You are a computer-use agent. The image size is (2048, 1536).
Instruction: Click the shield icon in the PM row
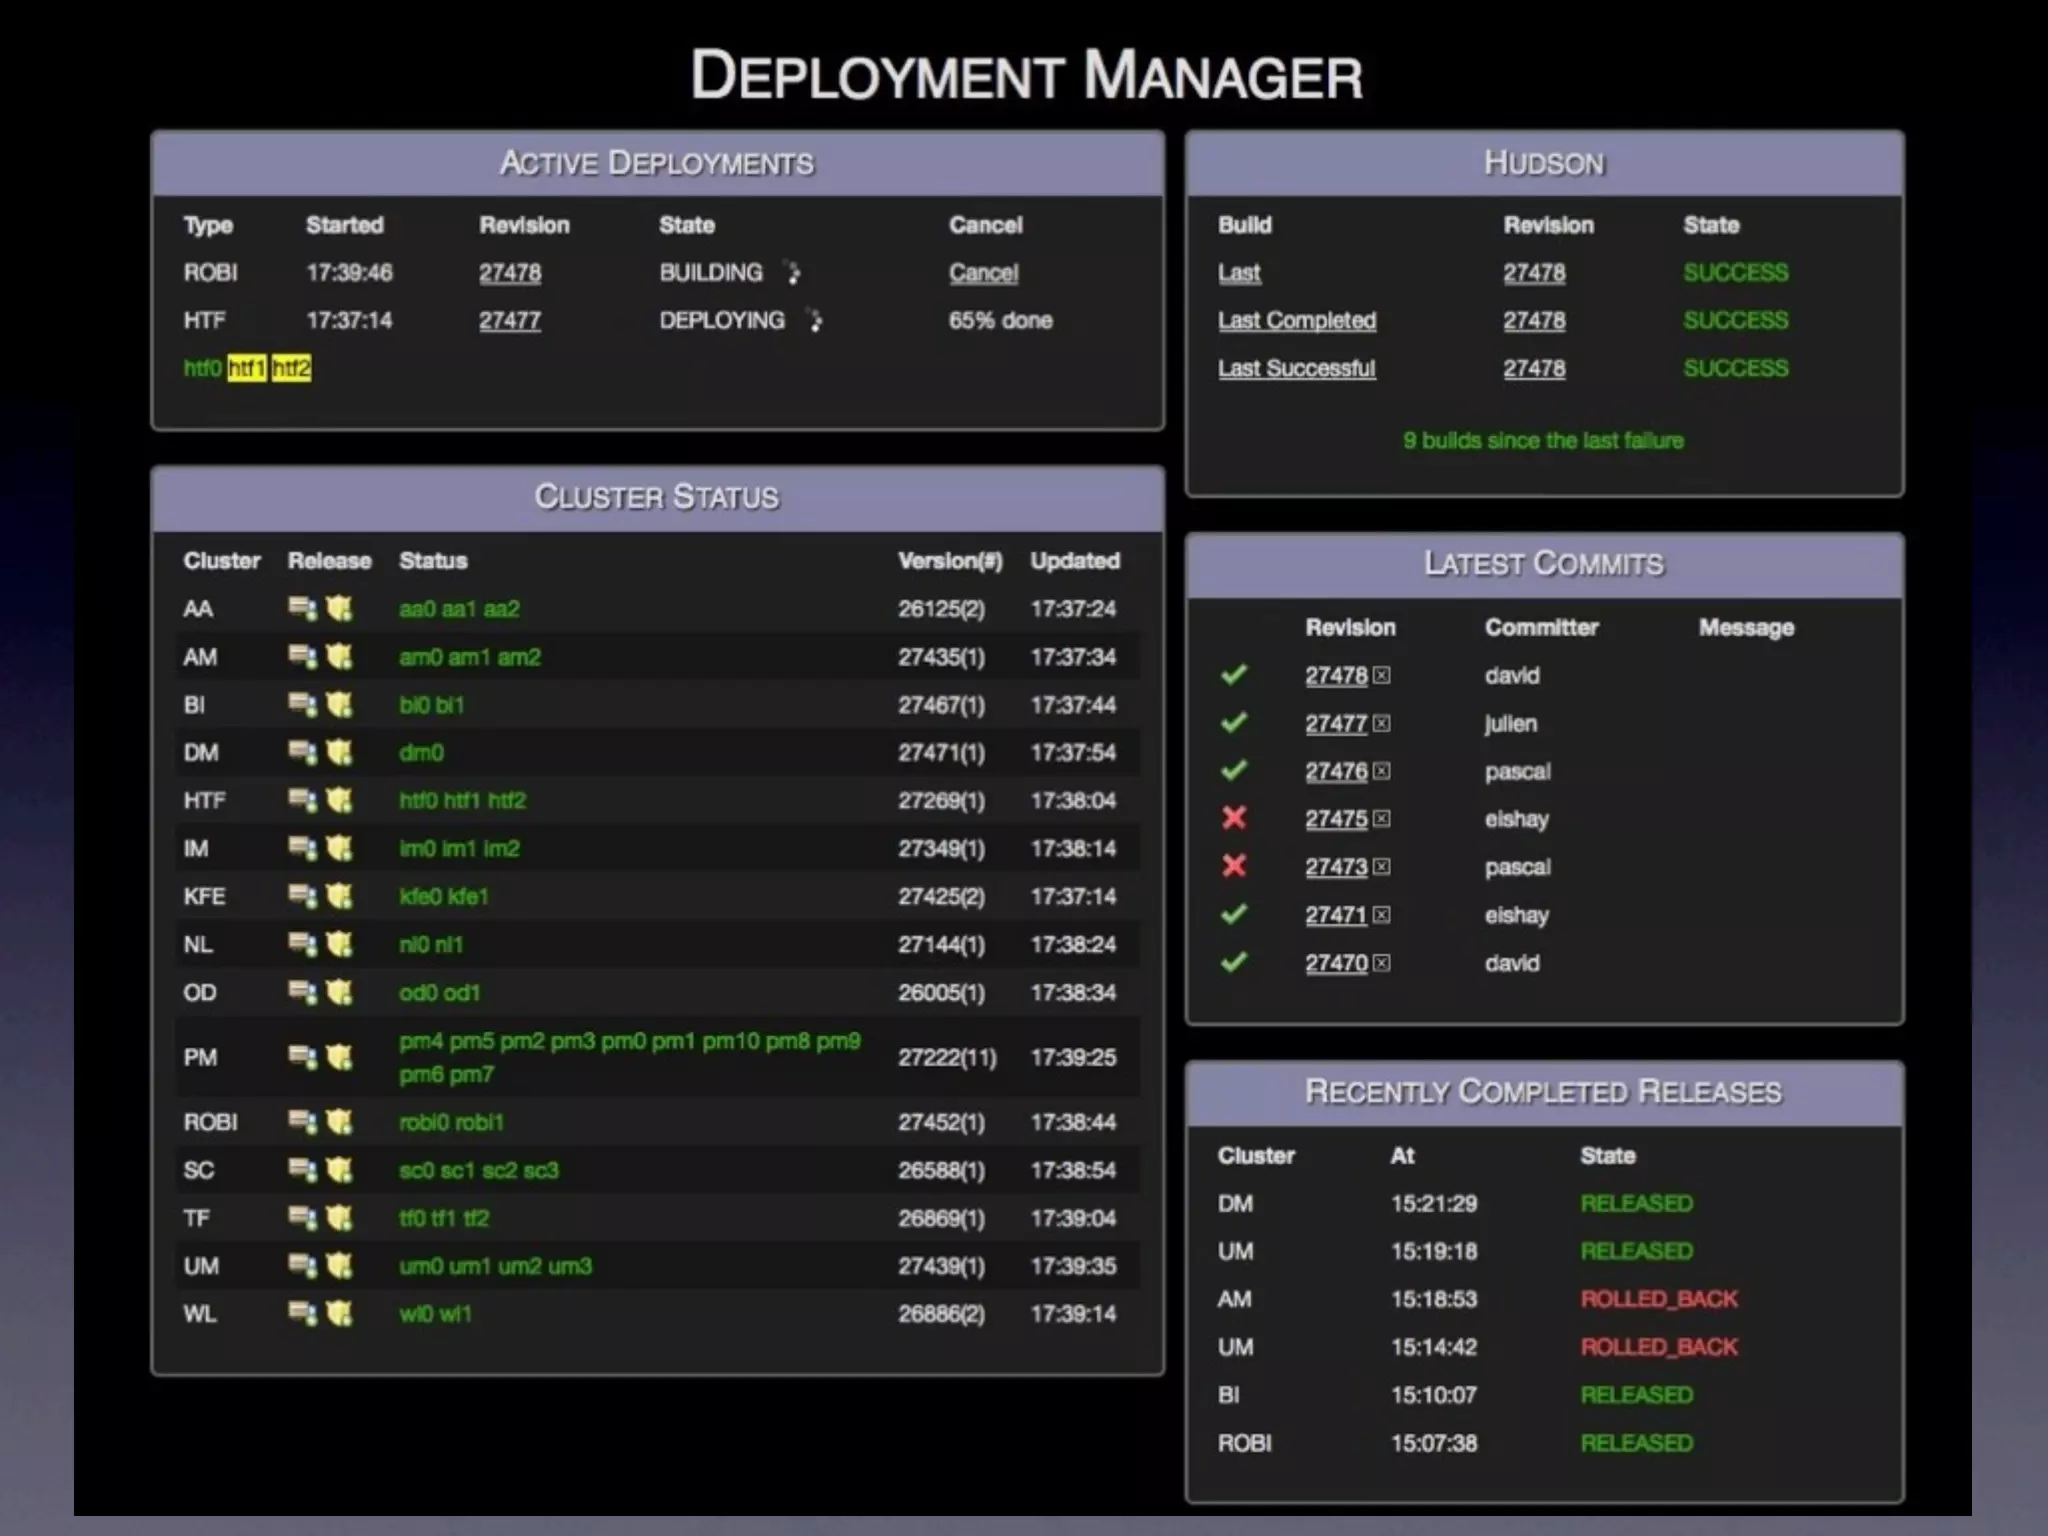pos(340,1057)
